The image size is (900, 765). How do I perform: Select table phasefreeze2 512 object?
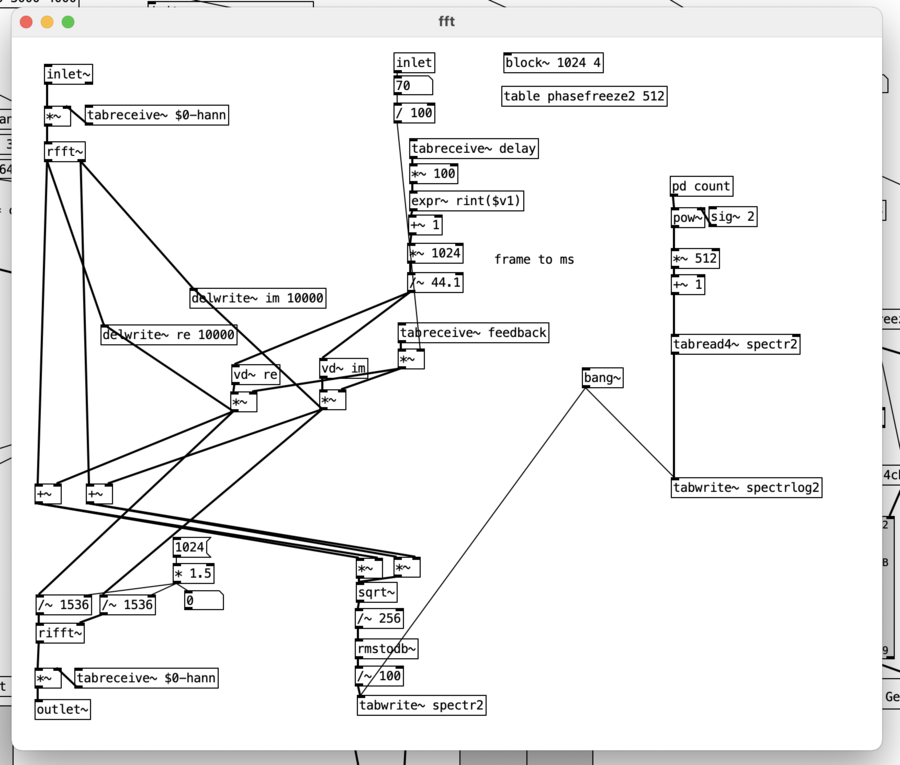[584, 96]
